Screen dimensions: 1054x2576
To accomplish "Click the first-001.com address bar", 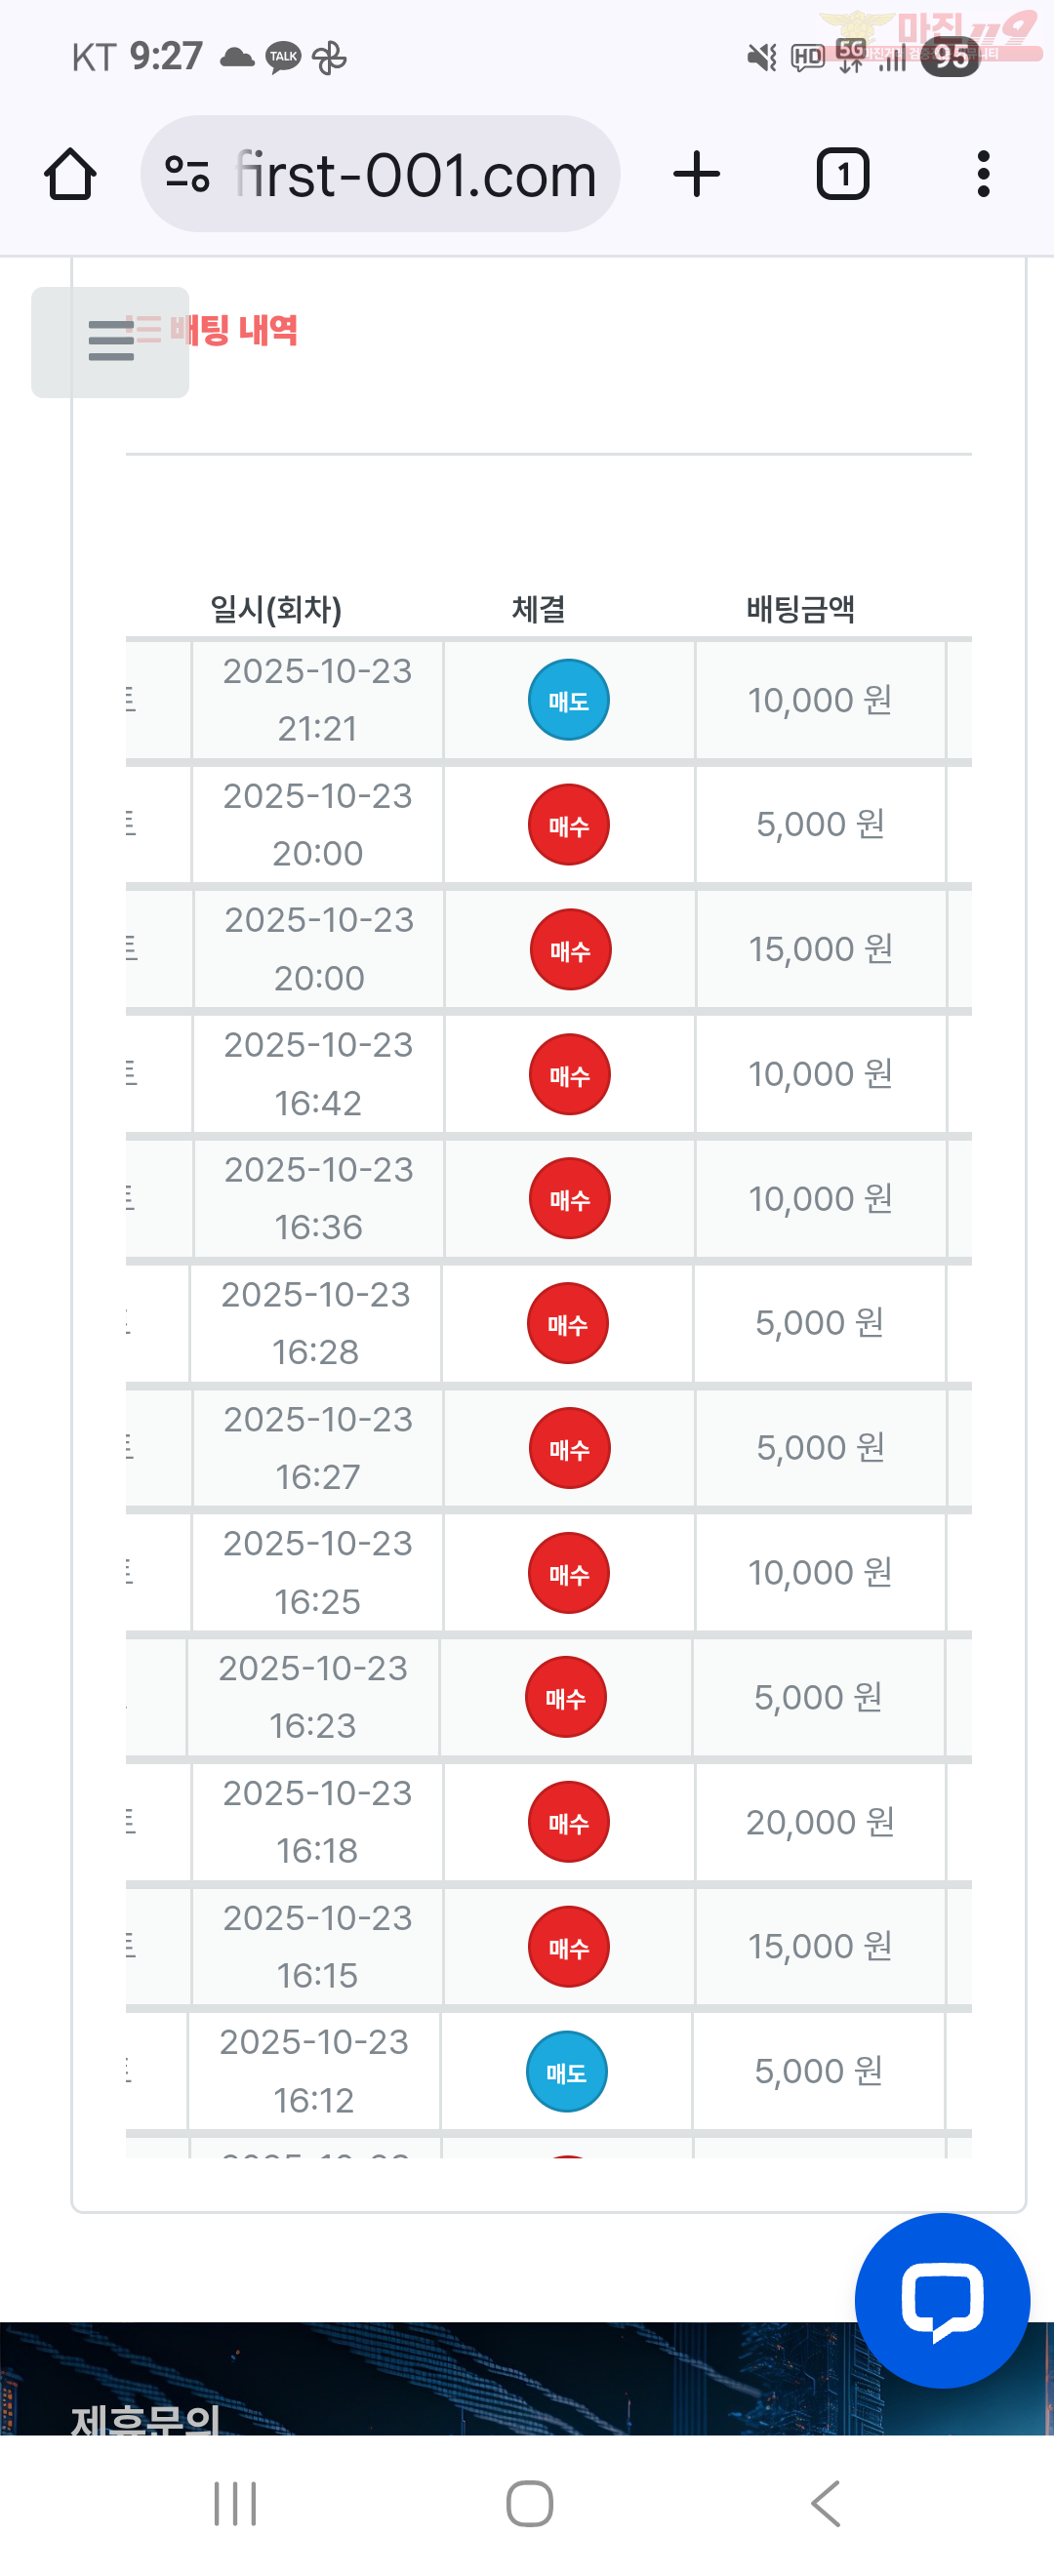I will point(415,175).
